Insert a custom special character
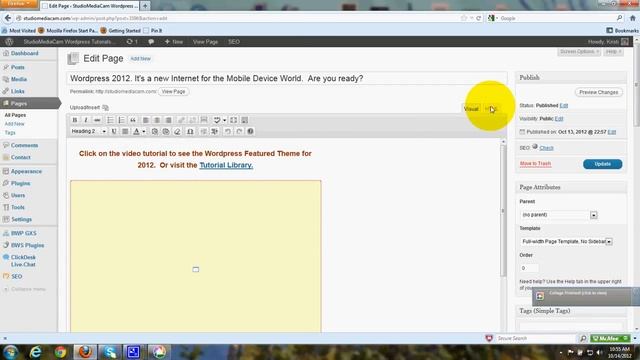This screenshot has height=360, width=640. pos(190,131)
